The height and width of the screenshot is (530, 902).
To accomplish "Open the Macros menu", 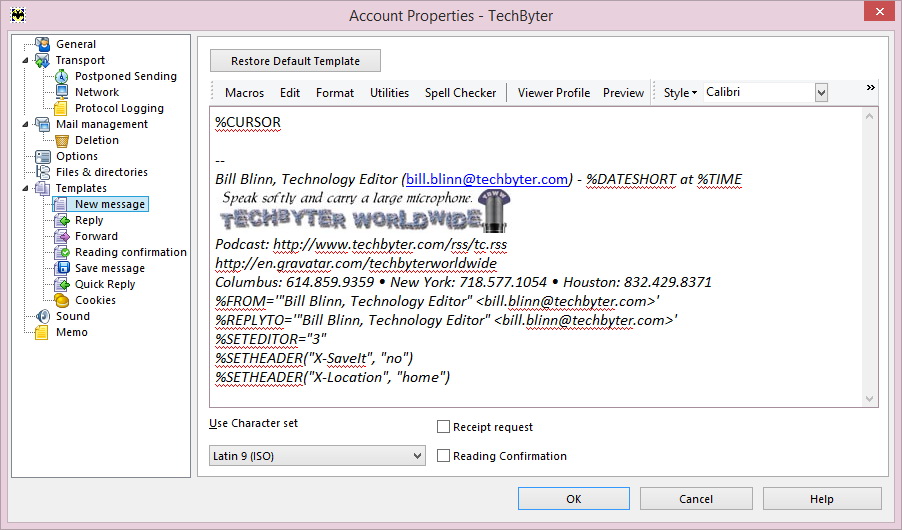I will tap(244, 93).
